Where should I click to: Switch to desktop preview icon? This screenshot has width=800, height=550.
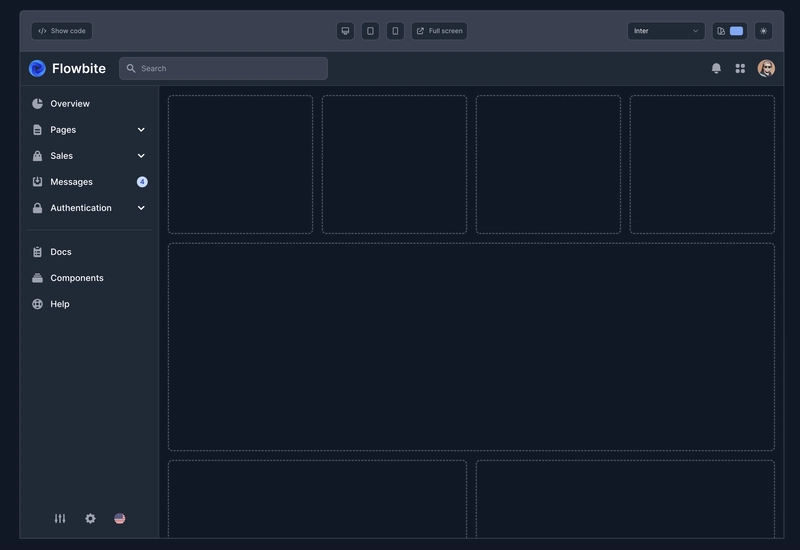point(345,31)
